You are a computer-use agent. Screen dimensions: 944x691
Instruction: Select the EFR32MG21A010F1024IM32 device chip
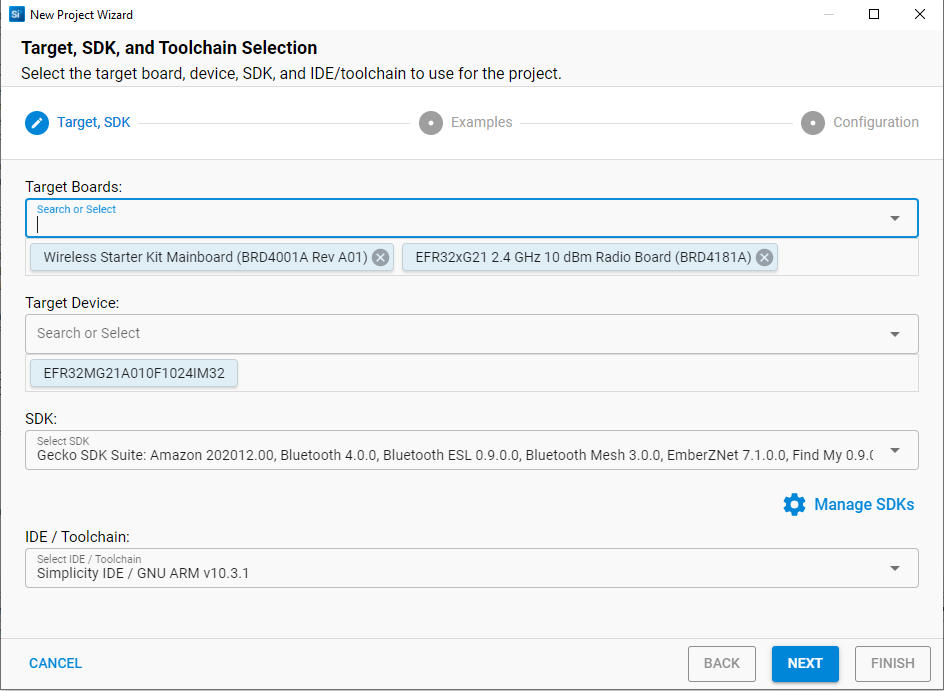pyautogui.click(x=134, y=373)
